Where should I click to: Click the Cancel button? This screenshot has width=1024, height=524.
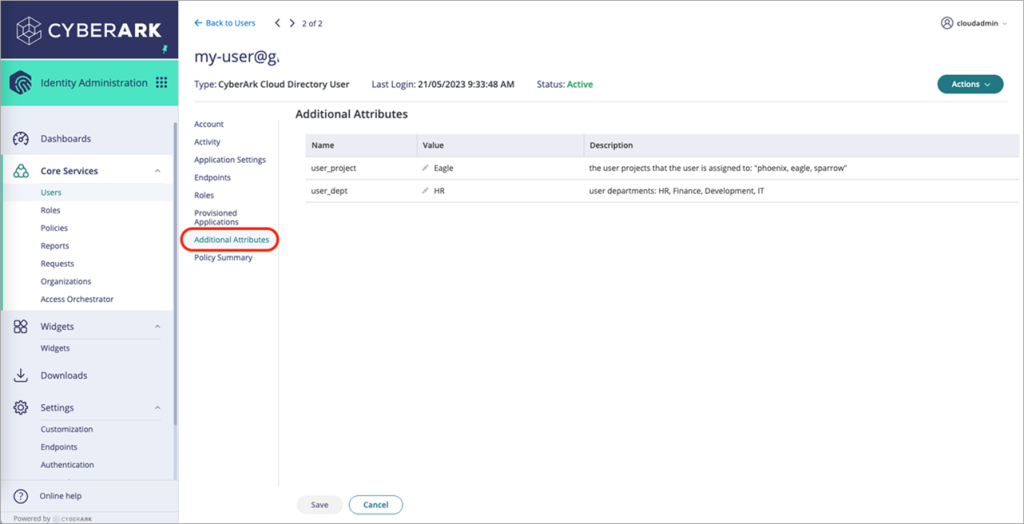coord(376,505)
